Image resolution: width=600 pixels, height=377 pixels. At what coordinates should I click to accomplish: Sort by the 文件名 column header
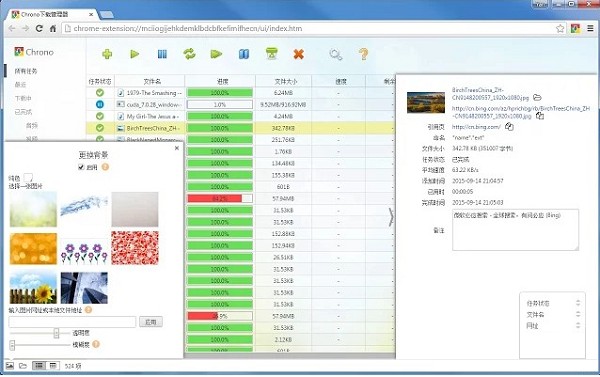pyautogui.click(x=150, y=82)
